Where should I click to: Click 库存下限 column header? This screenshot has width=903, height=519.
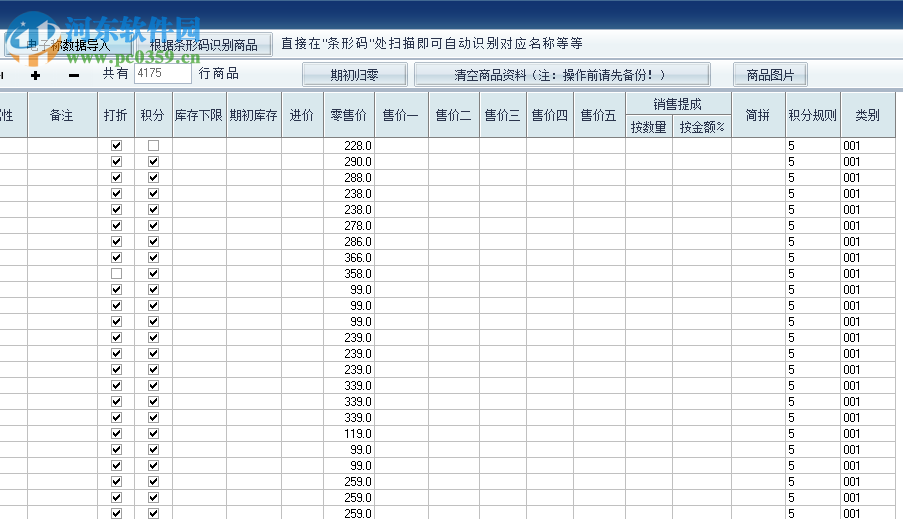pyautogui.click(x=199, y=115)
